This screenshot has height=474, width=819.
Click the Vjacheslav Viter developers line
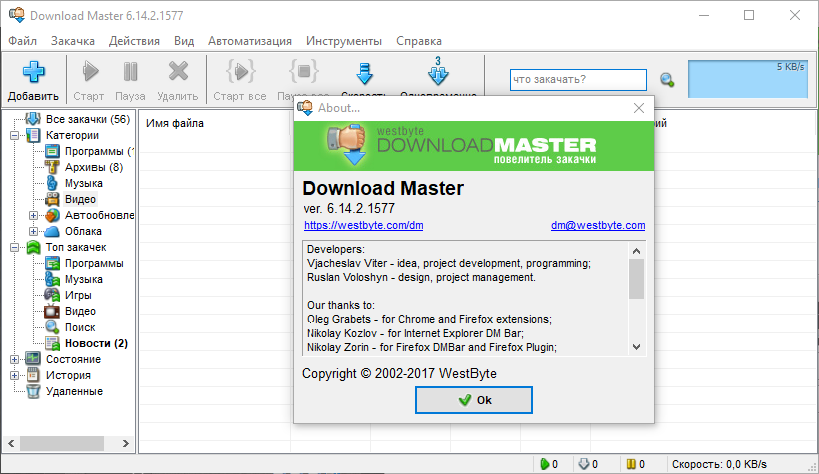tap(449, 263)
